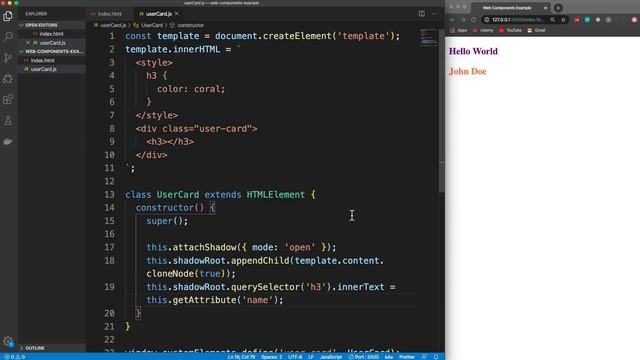Go forward in the Chrome browser

pyautogui.click(x=463, y=20)
